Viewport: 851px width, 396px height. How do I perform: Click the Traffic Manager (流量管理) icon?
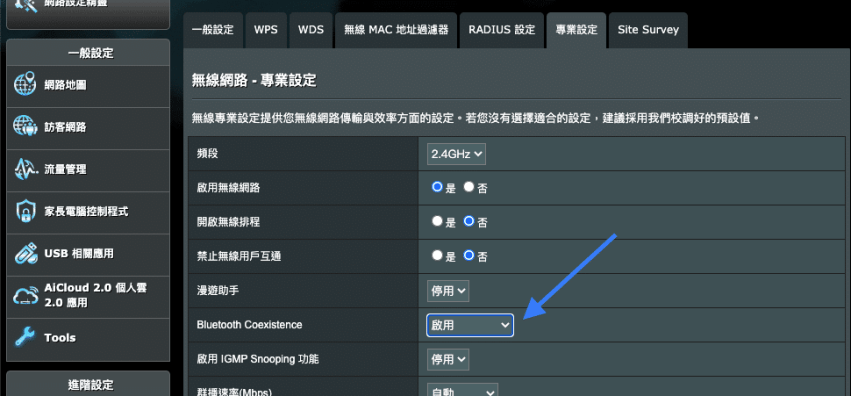[25, 169]
